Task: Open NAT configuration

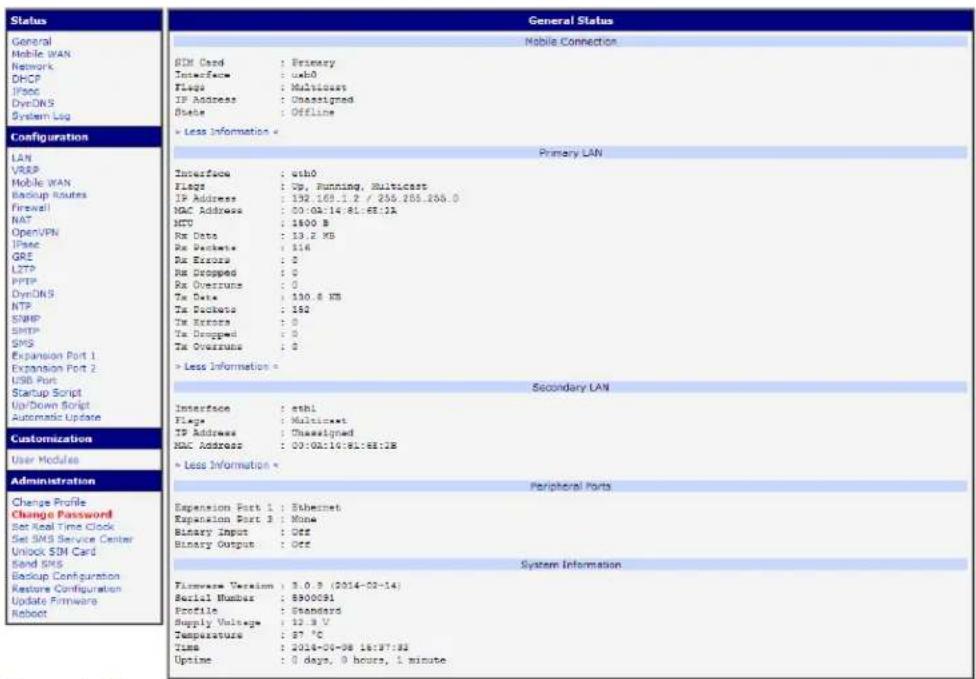Action: (x=22, y=220)
